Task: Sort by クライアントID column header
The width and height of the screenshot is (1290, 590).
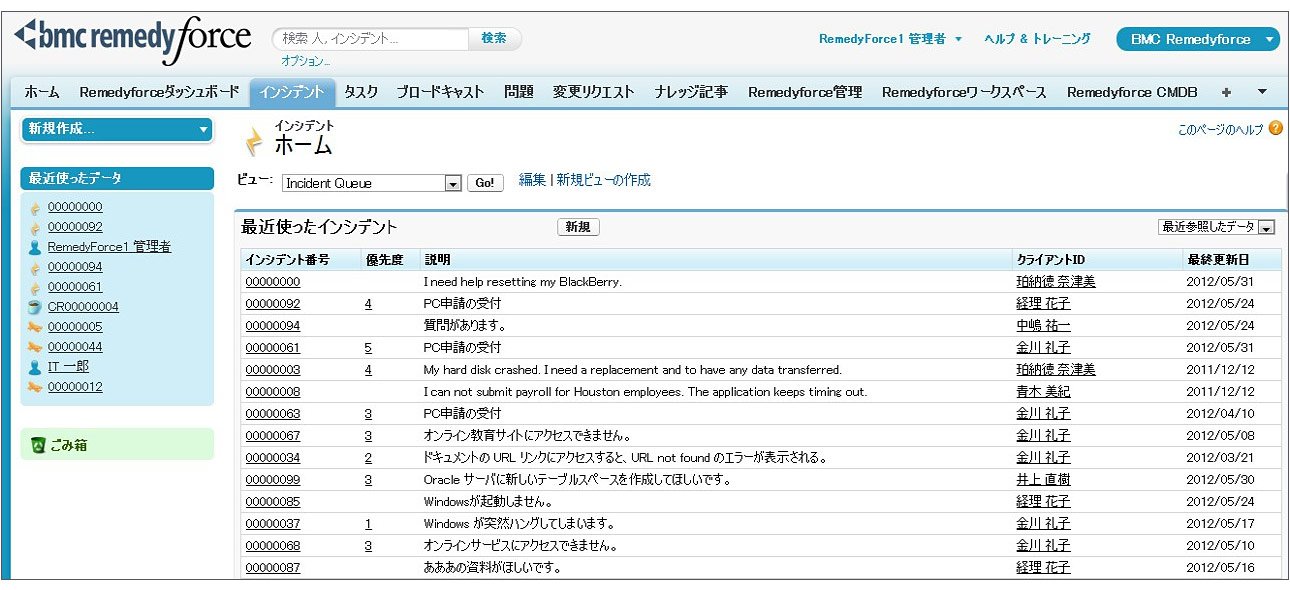Action: (x=1050, y=260)
